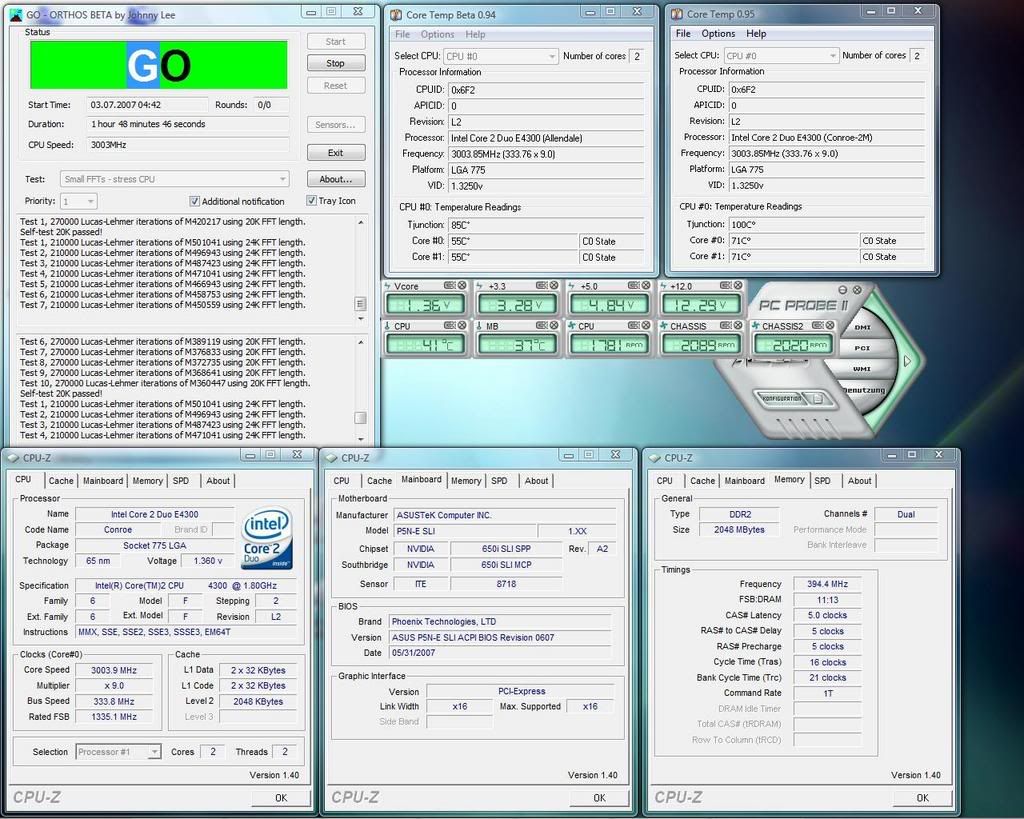
Task: Click the Start Time field showing 03.07.2007 04:42
Action: point(147,104)
